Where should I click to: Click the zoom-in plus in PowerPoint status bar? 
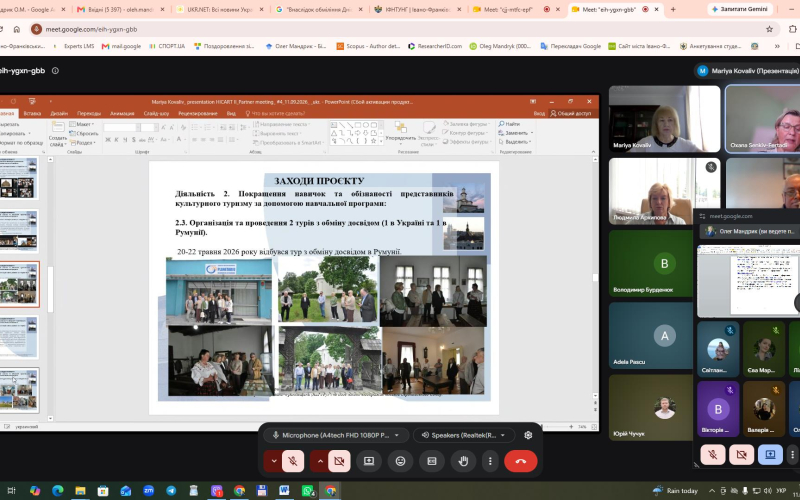pyautogui.click(x=571, y=427)
